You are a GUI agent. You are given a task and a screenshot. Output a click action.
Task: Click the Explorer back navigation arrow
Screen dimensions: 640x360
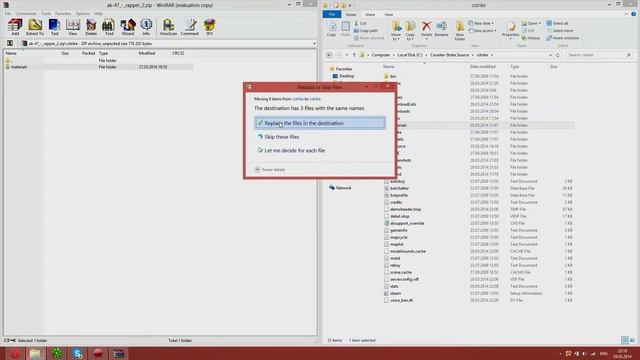coord(329,55)
